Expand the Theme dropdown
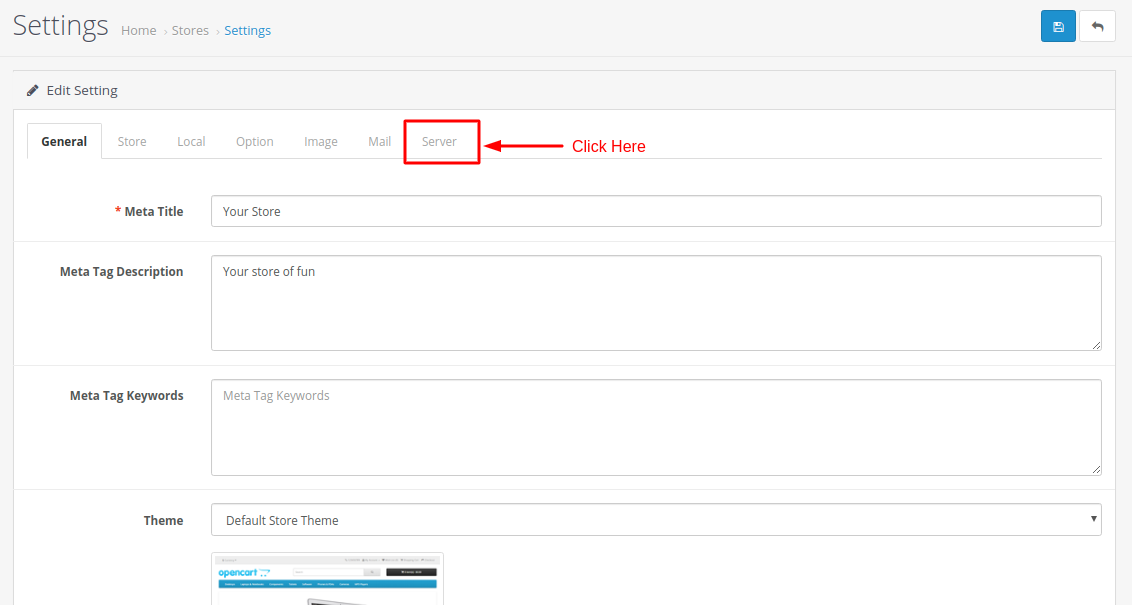 click(x=656, y=520)
